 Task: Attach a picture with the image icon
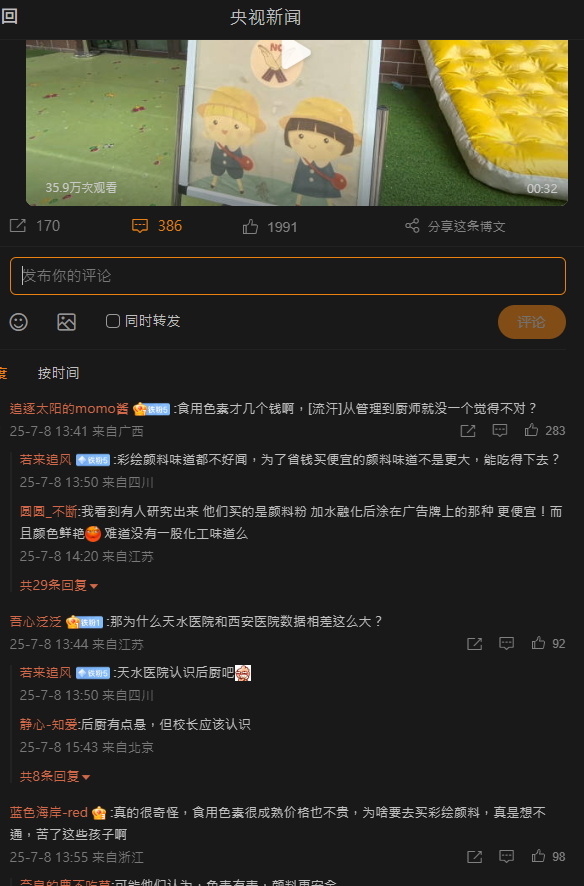(x=67, y=322)
